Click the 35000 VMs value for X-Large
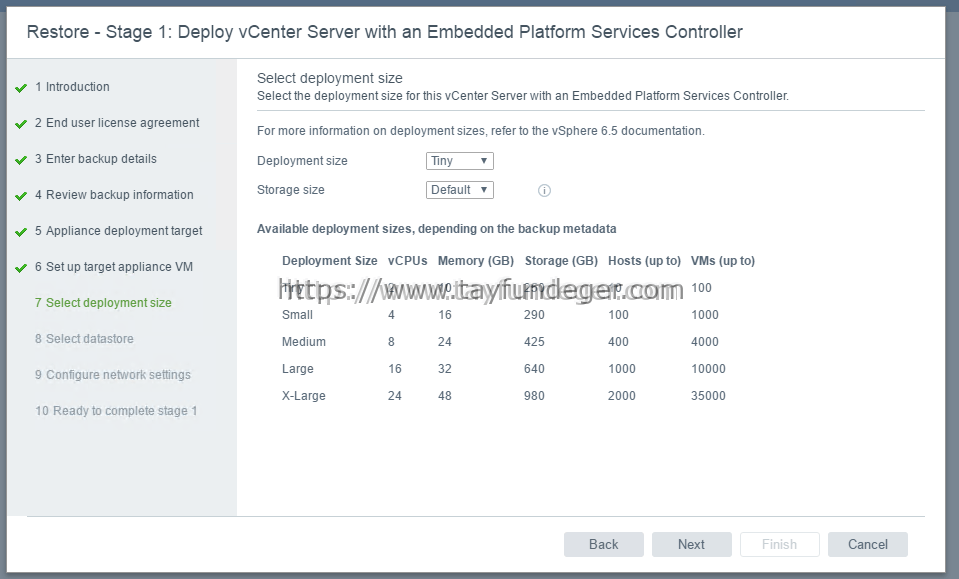This screenshot has height=579, width=959. click(708, 396)
